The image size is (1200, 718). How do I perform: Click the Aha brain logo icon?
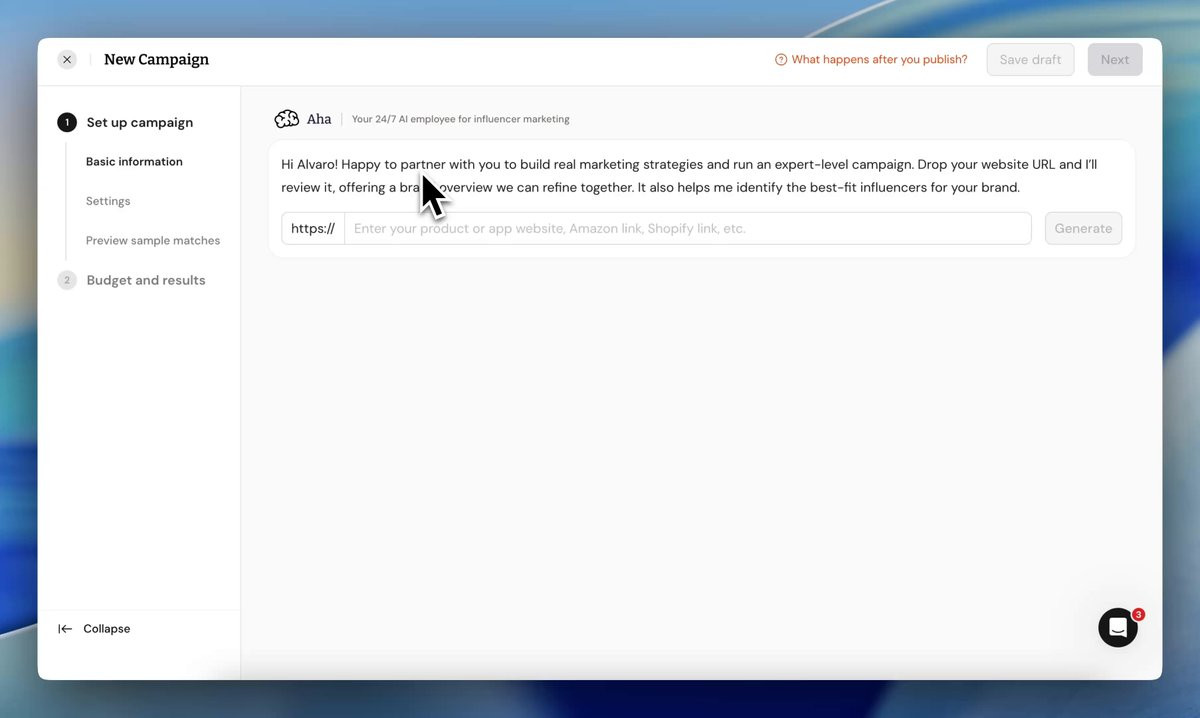[287, 119]
